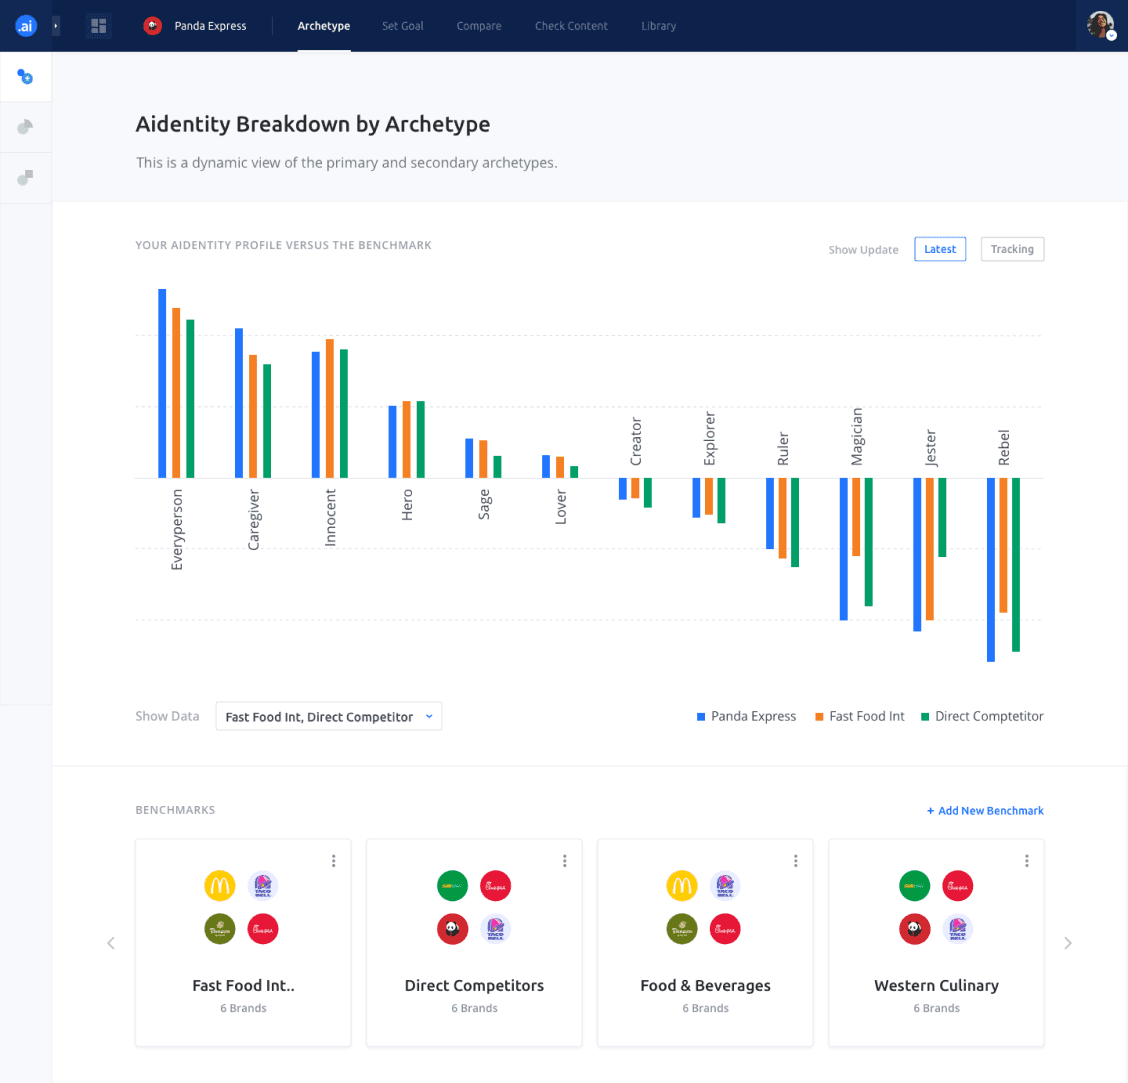Expand sidebar using arrow next to logo
The width and height of the screenshot is (1128, 1083).
coord(55,26)
